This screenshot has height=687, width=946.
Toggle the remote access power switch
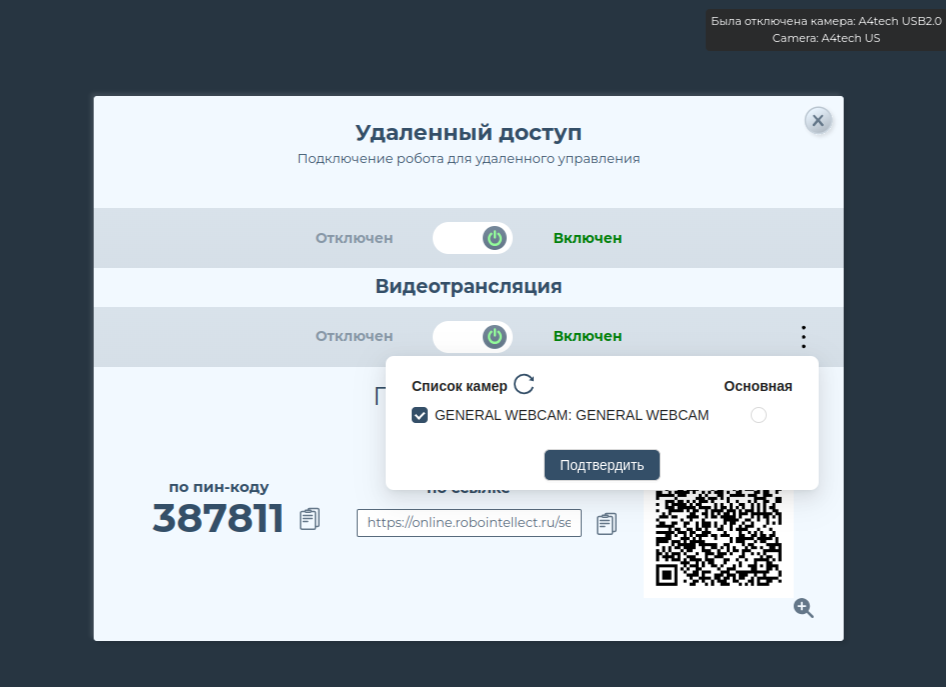click(x=472, y=238)
